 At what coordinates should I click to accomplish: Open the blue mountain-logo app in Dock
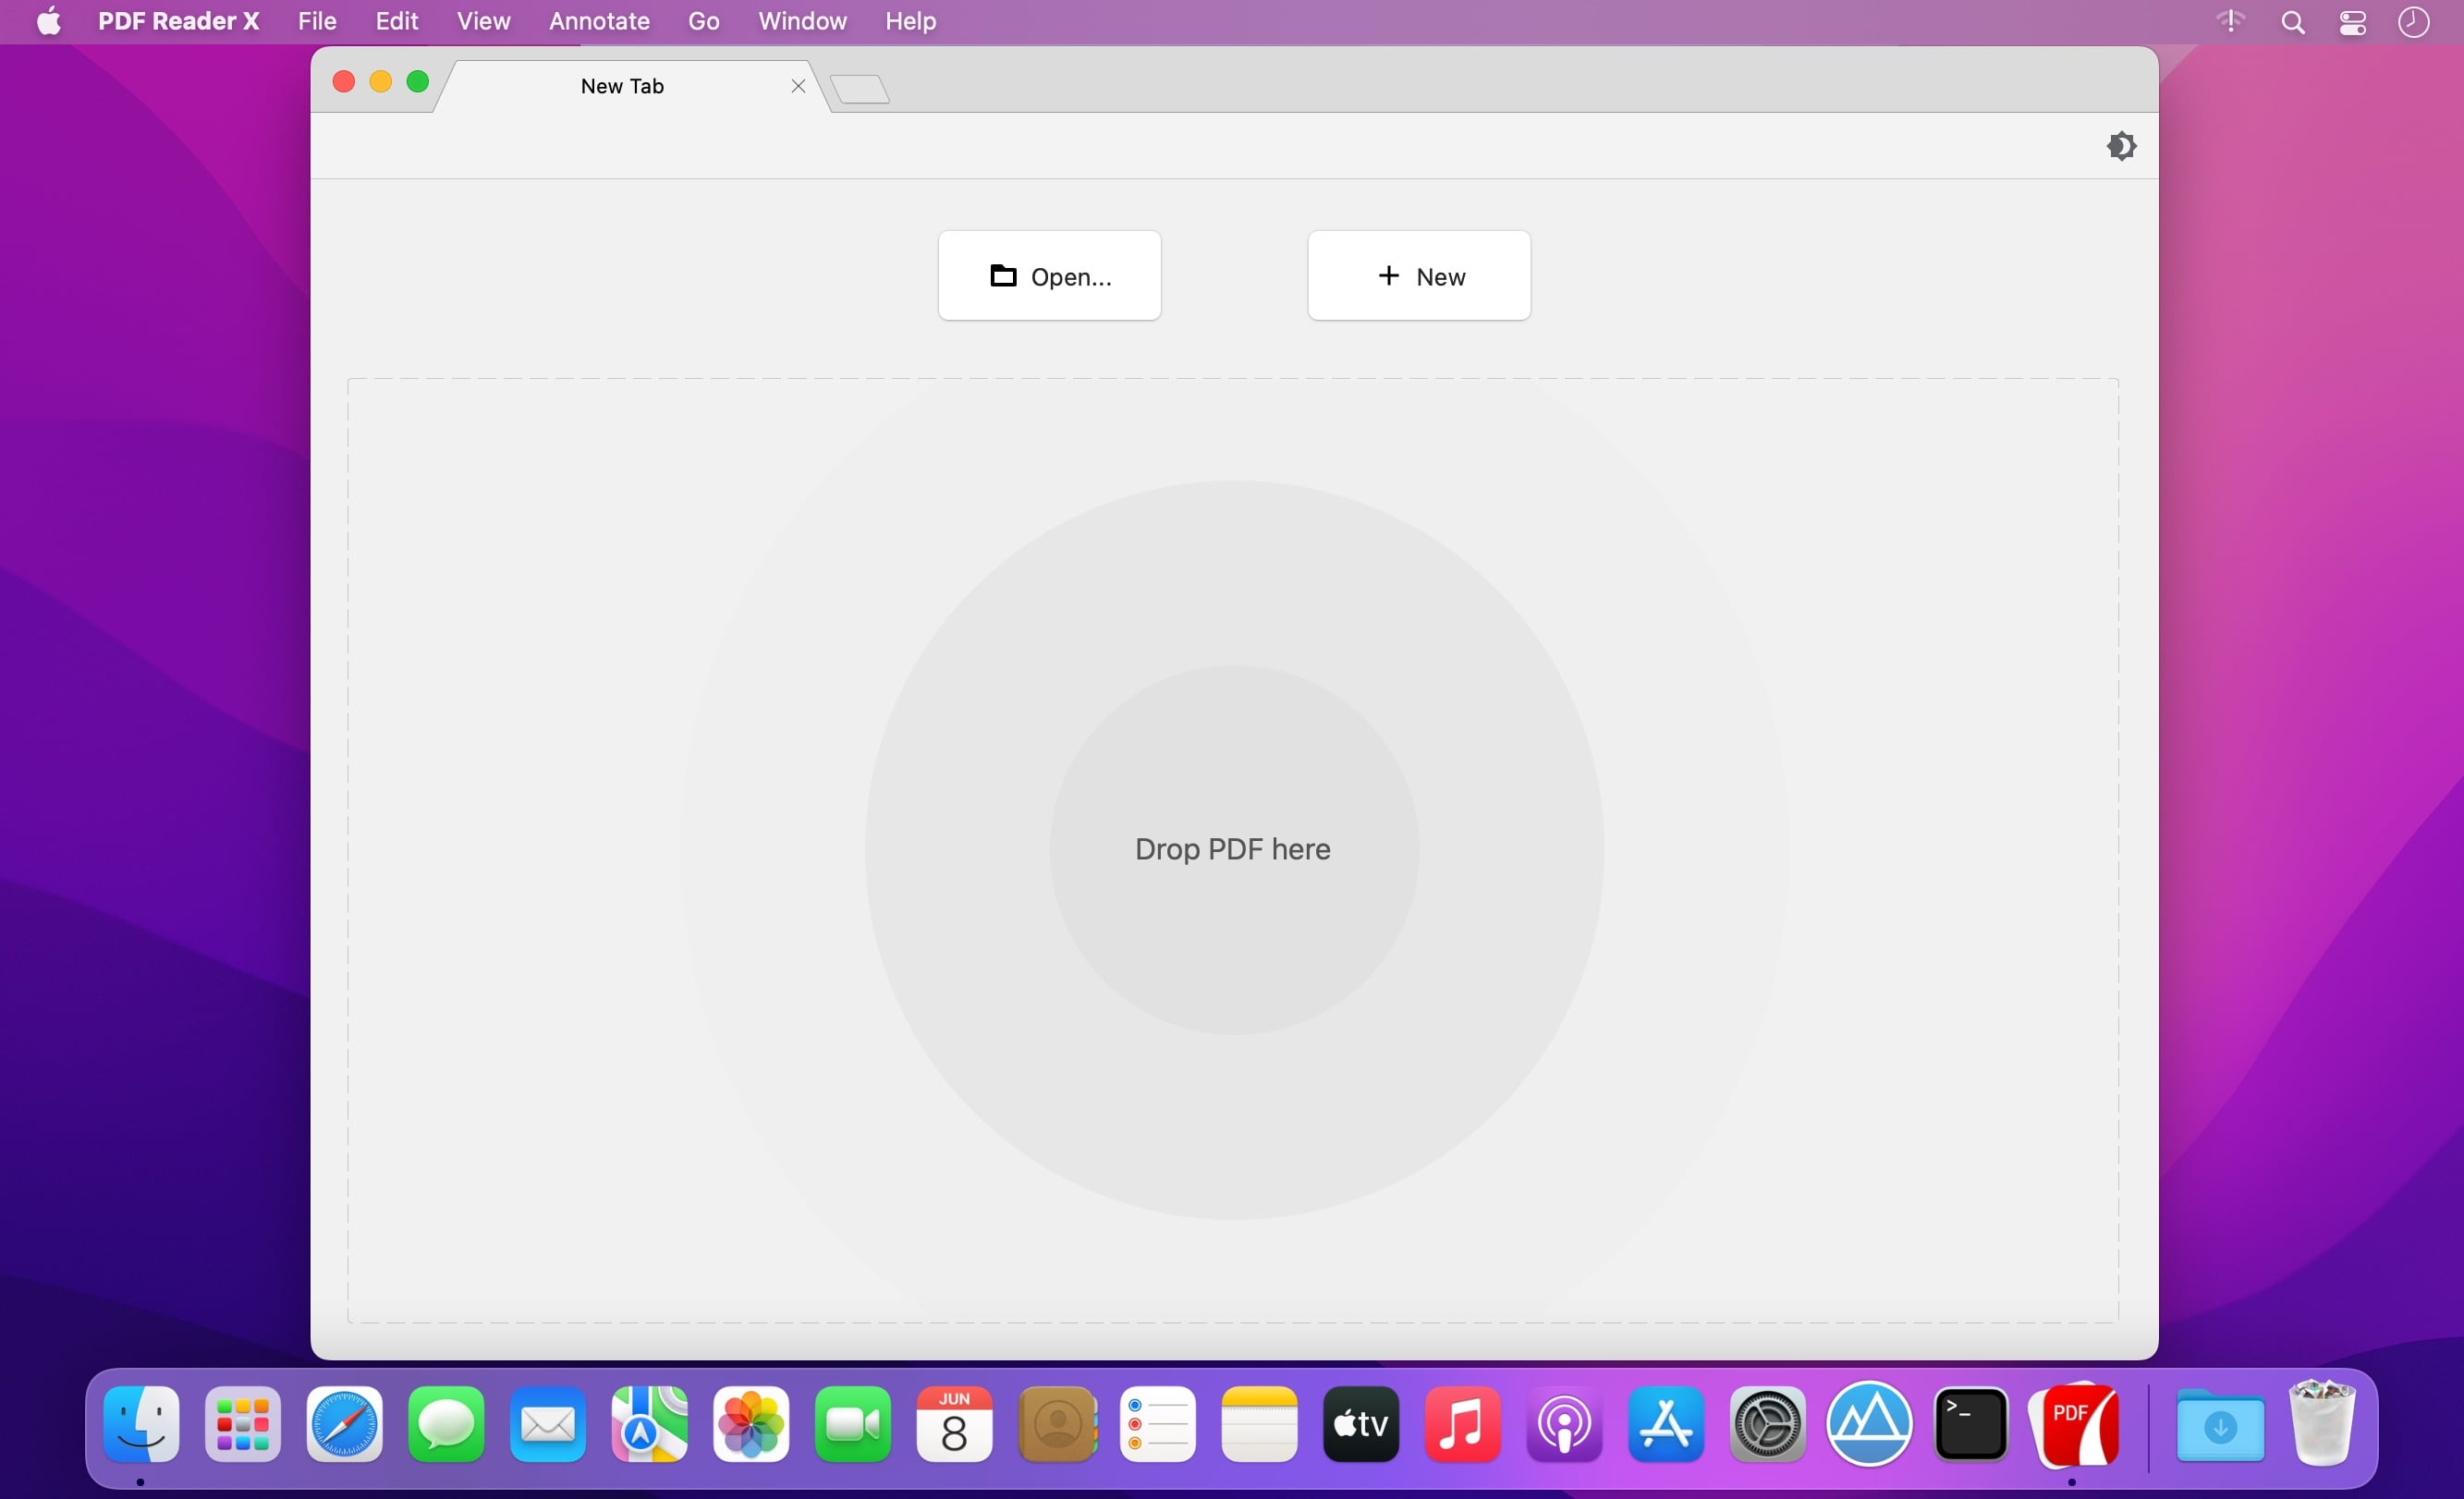pos(1869,1424)
